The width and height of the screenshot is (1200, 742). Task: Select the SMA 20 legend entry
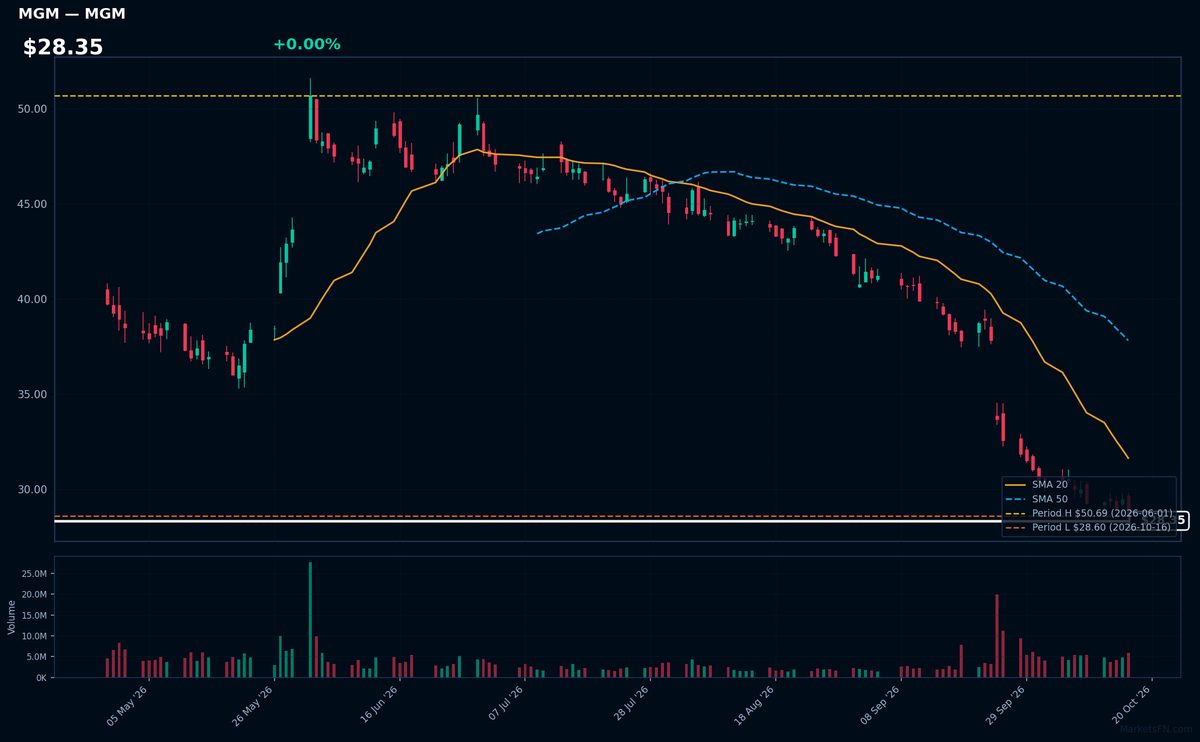(x=1037, y=484)
